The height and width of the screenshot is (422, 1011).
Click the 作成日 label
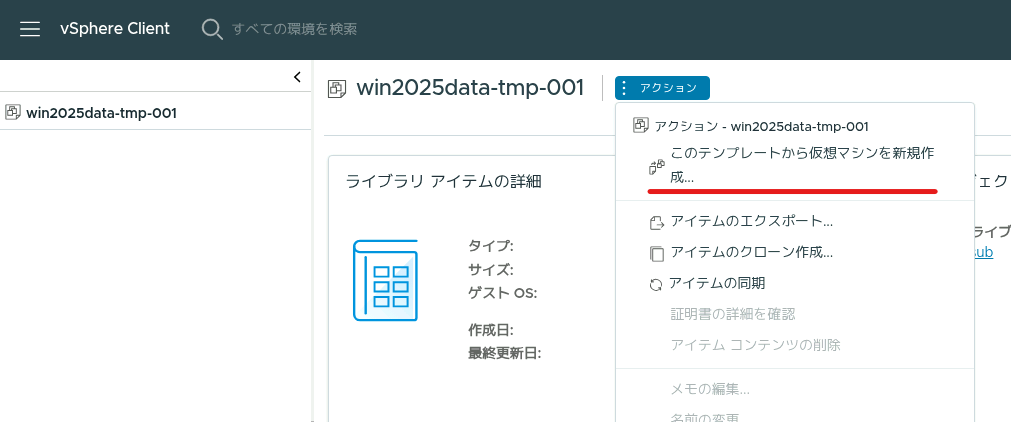[x=491, y=330]
